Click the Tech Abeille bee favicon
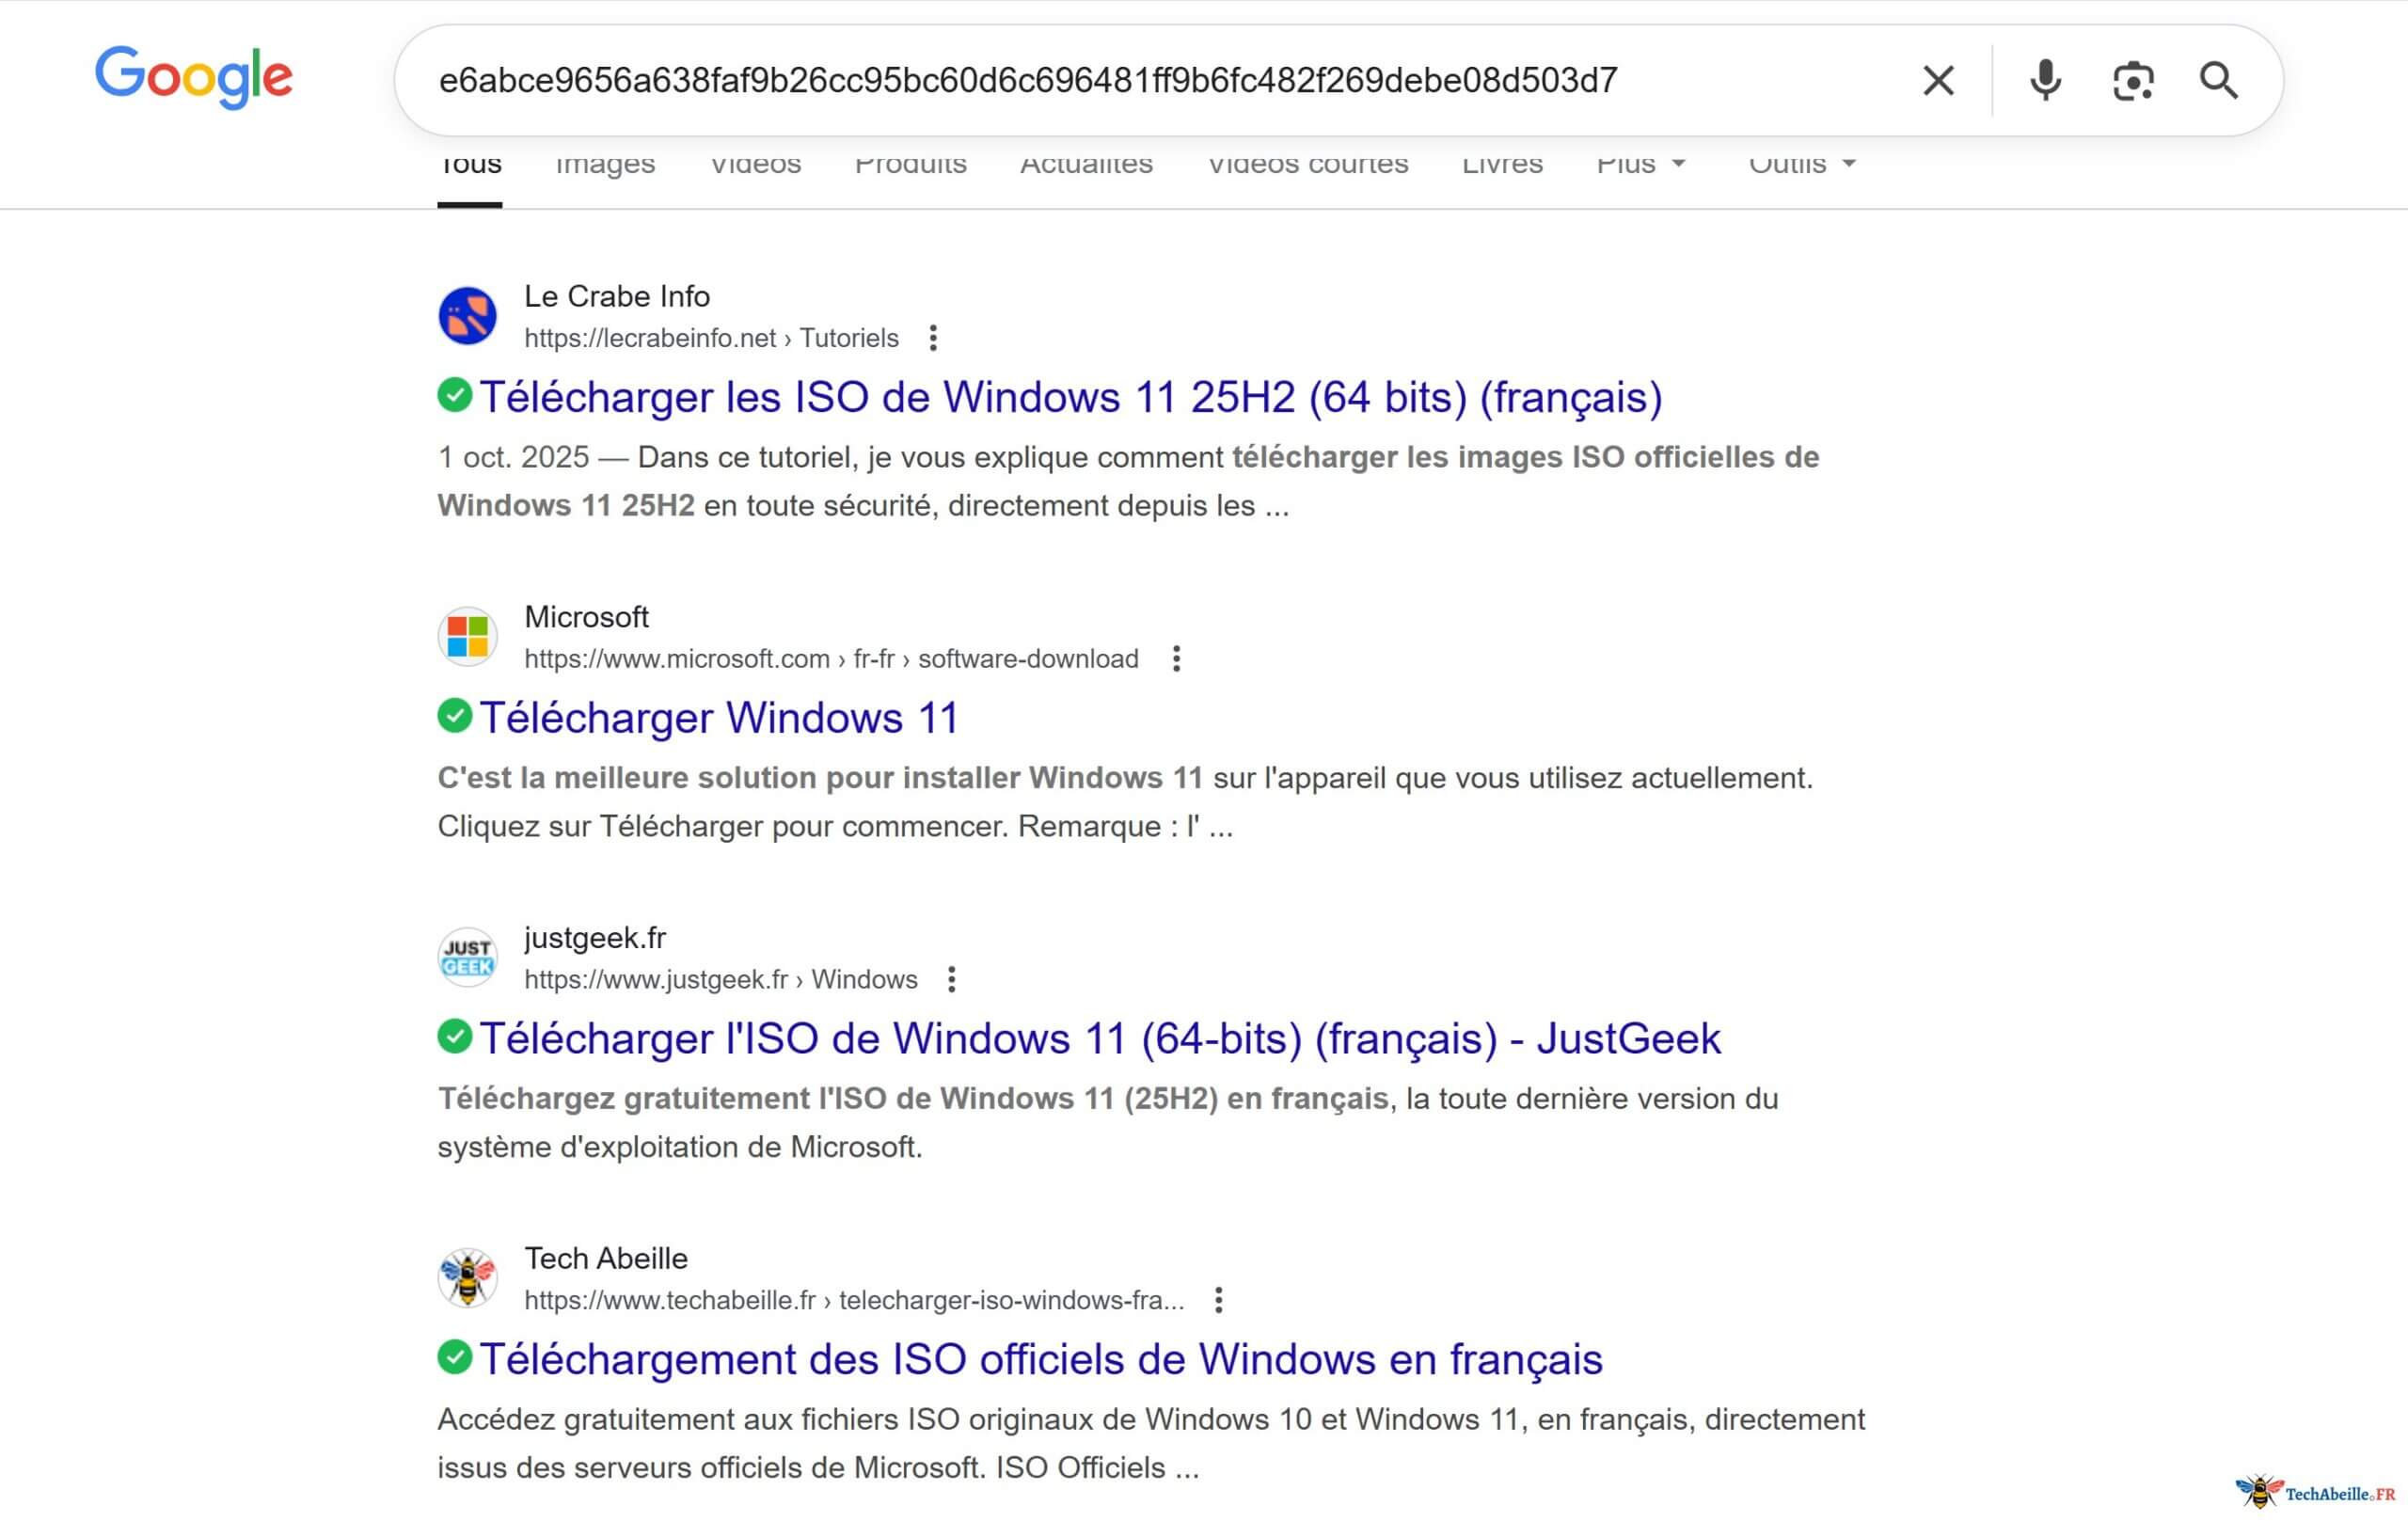 click(x=467, y=1277)
